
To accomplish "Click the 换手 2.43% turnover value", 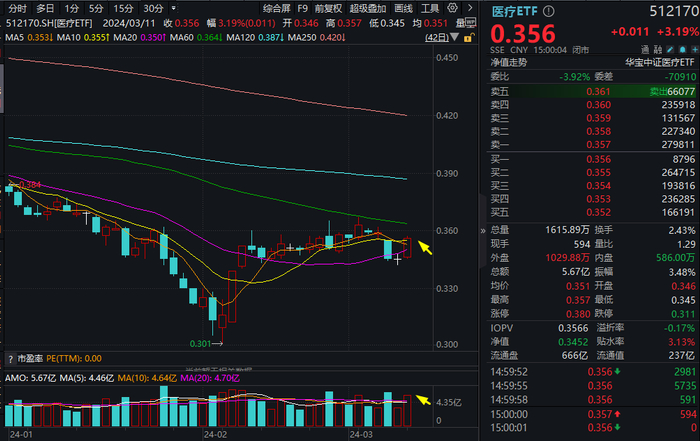I will pyautogui.click(x=682, y=230).
